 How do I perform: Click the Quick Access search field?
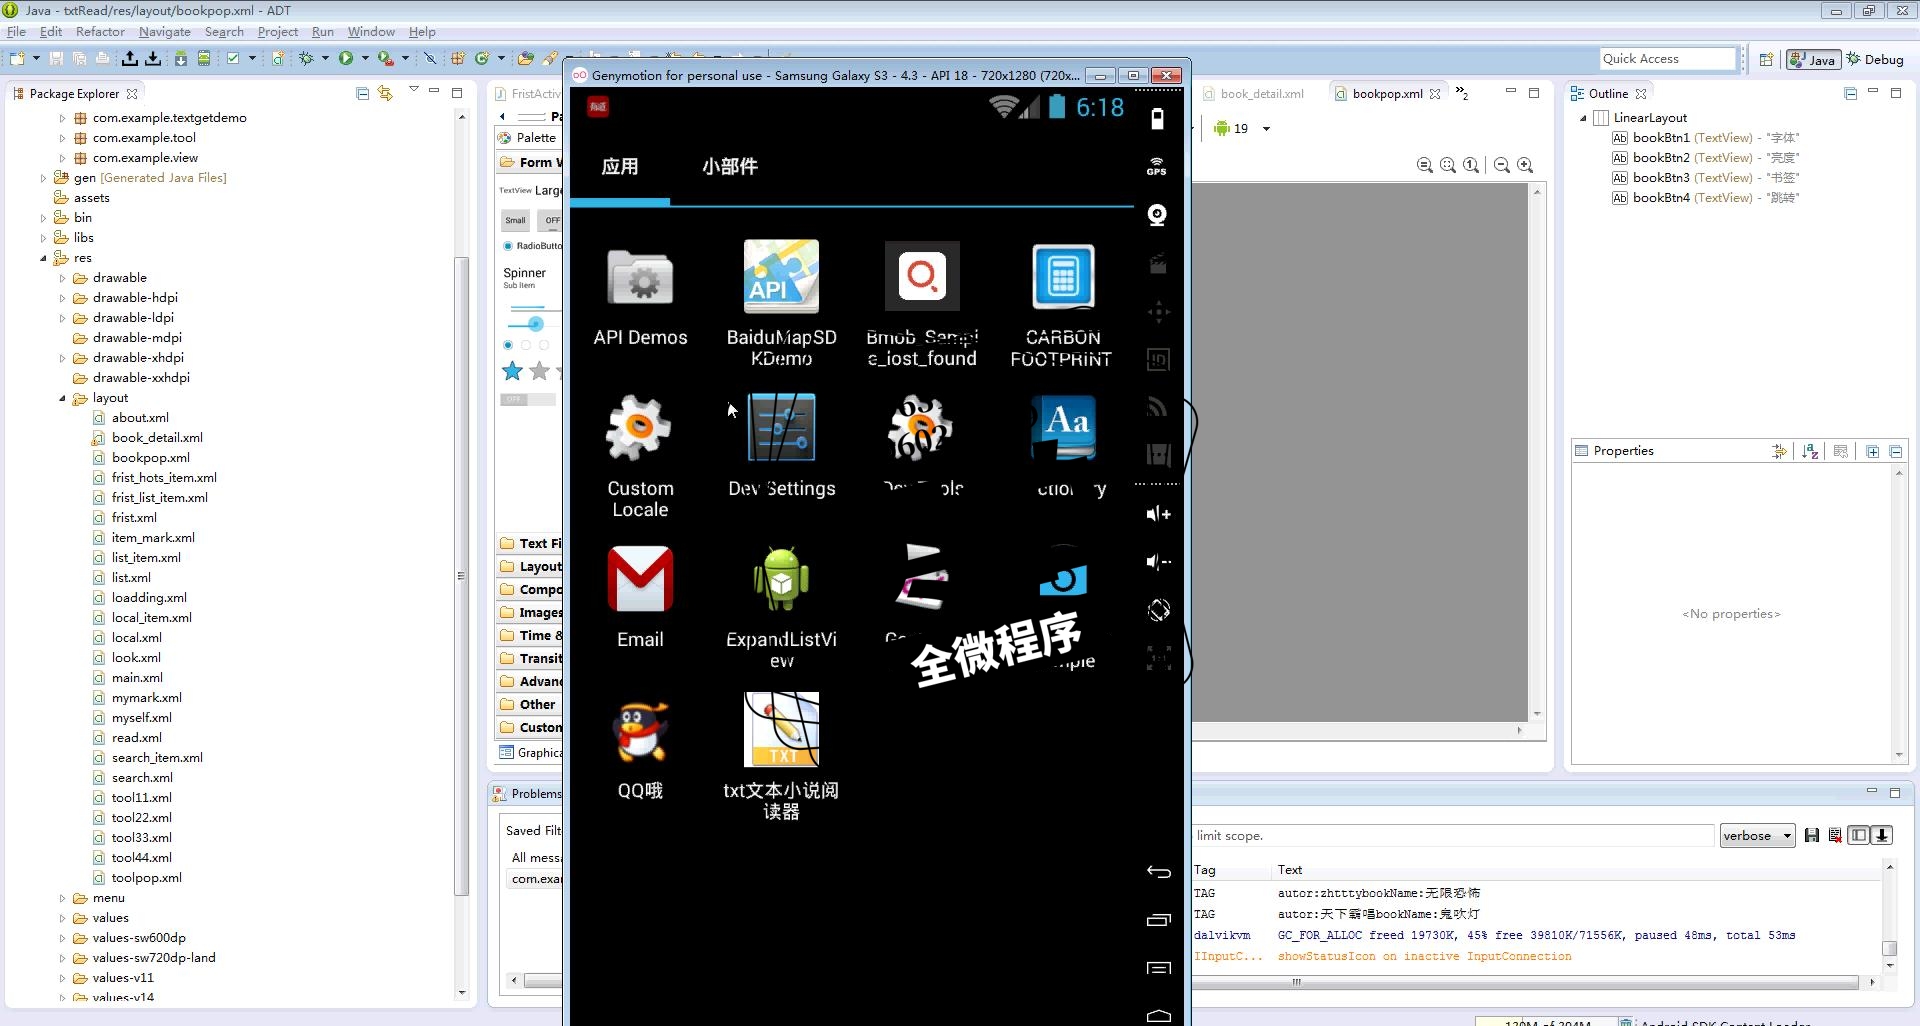click(1667, 59)
